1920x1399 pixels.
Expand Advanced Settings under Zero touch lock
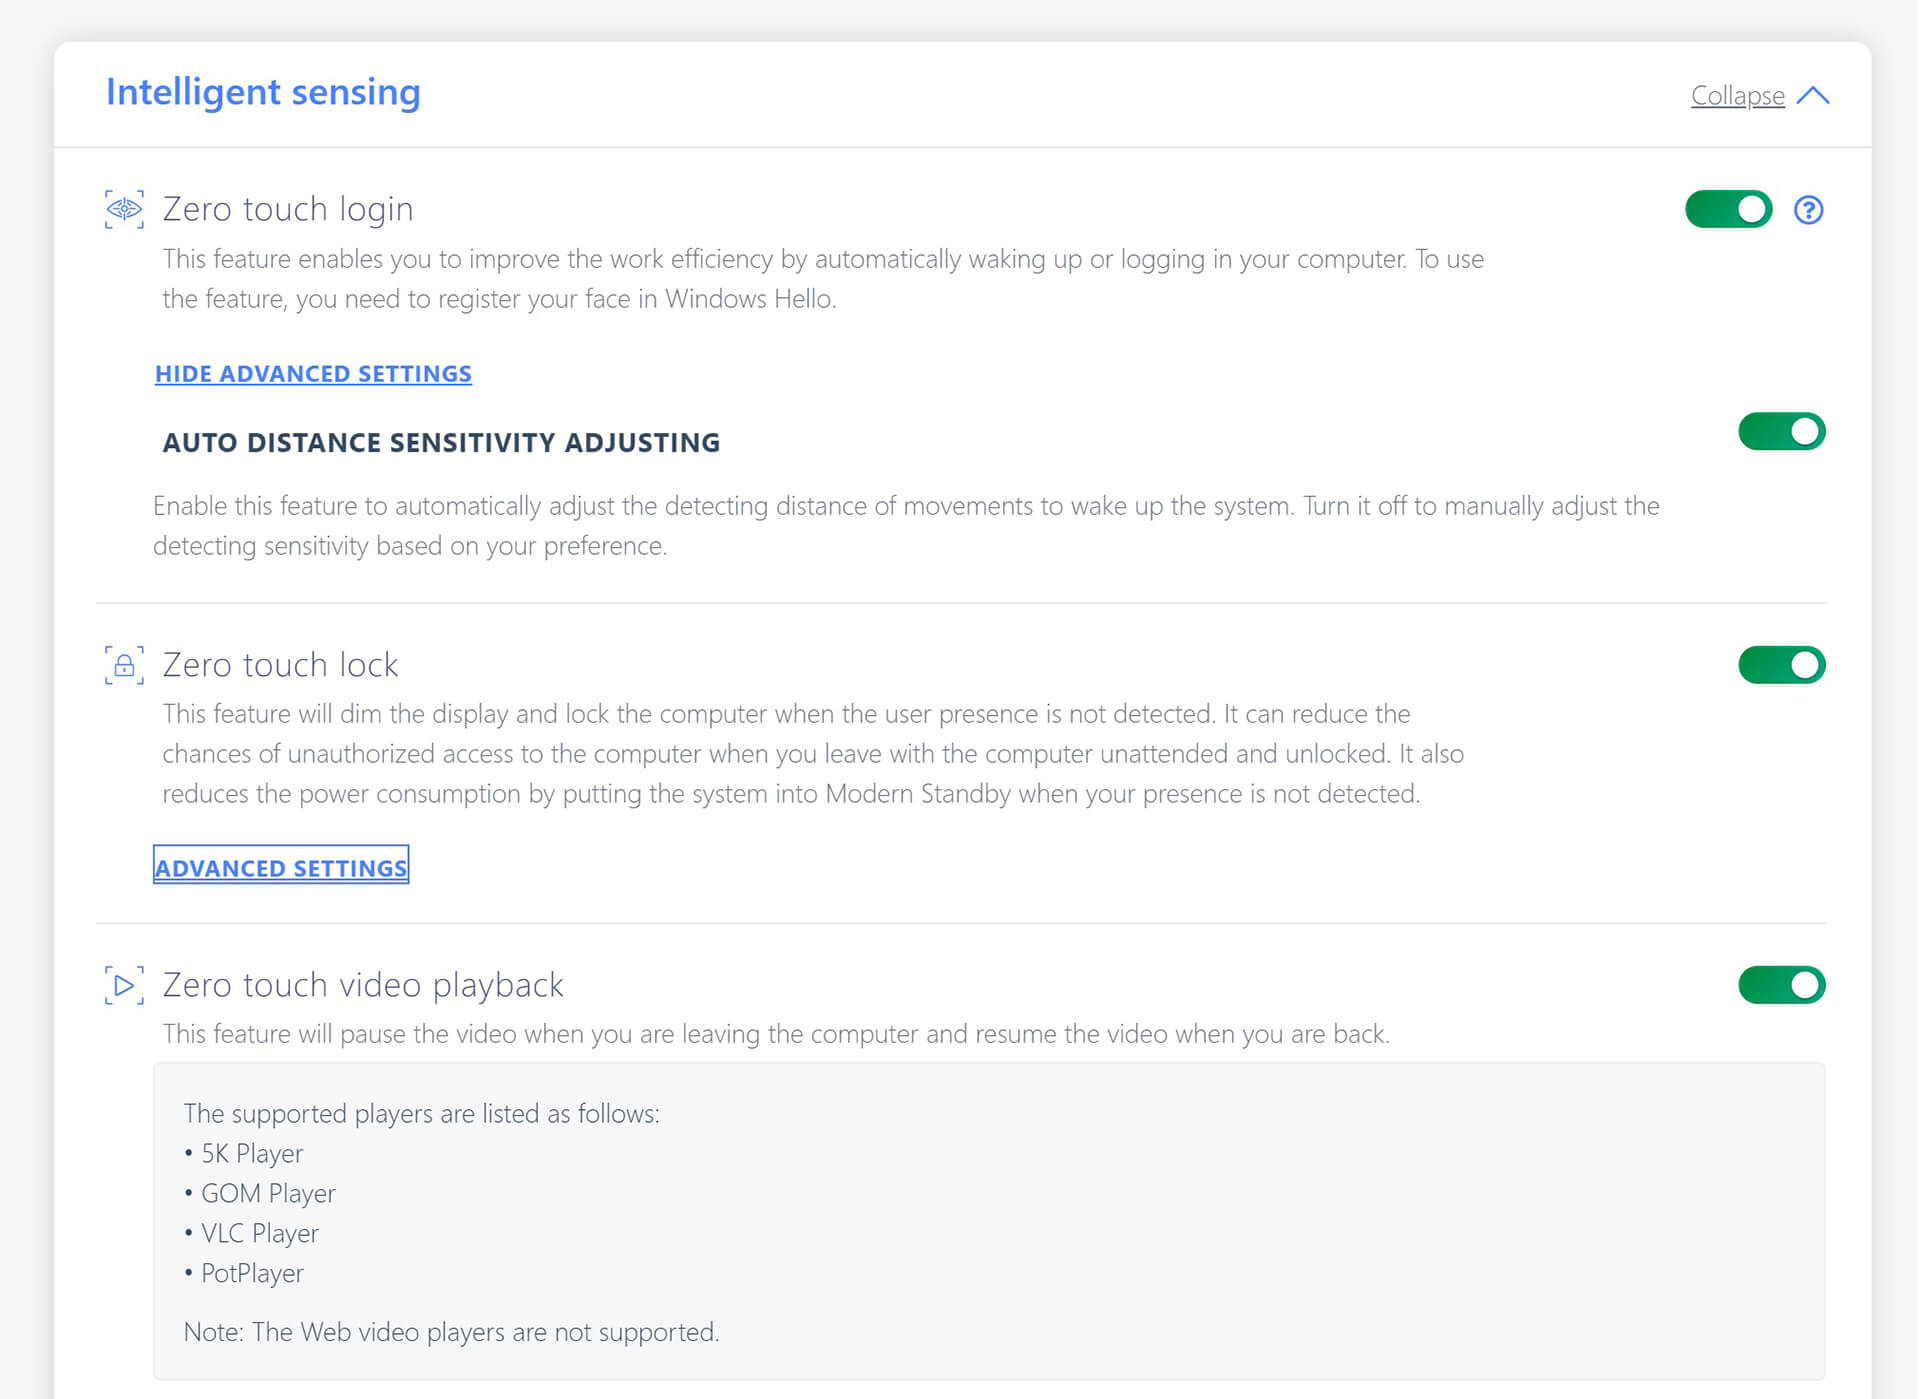coord(281,867)
